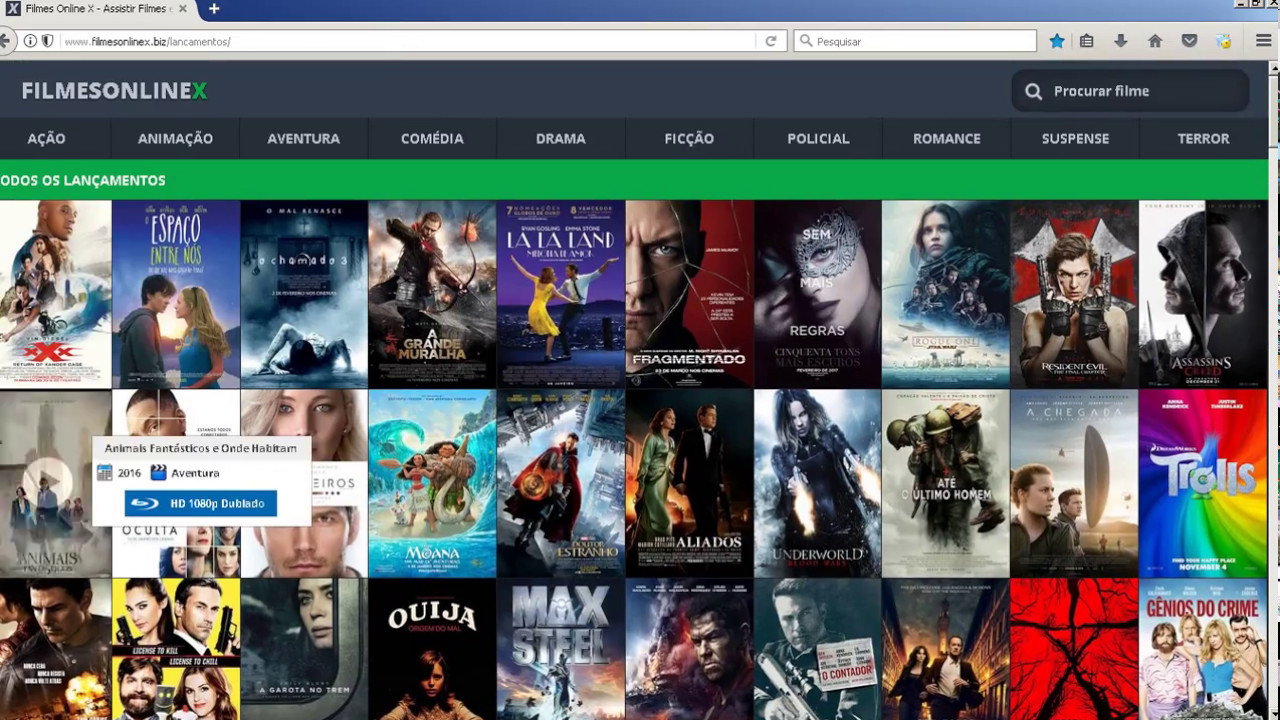
Task: Open the Aliados poster
Action: click(690, 483)
